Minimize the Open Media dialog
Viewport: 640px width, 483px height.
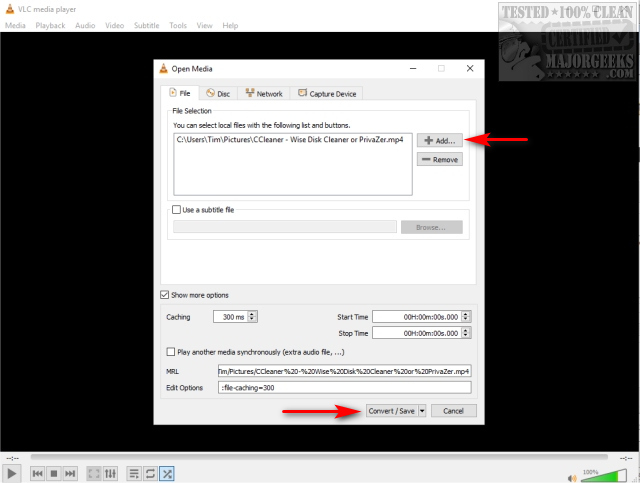click(x=413, y=69)
